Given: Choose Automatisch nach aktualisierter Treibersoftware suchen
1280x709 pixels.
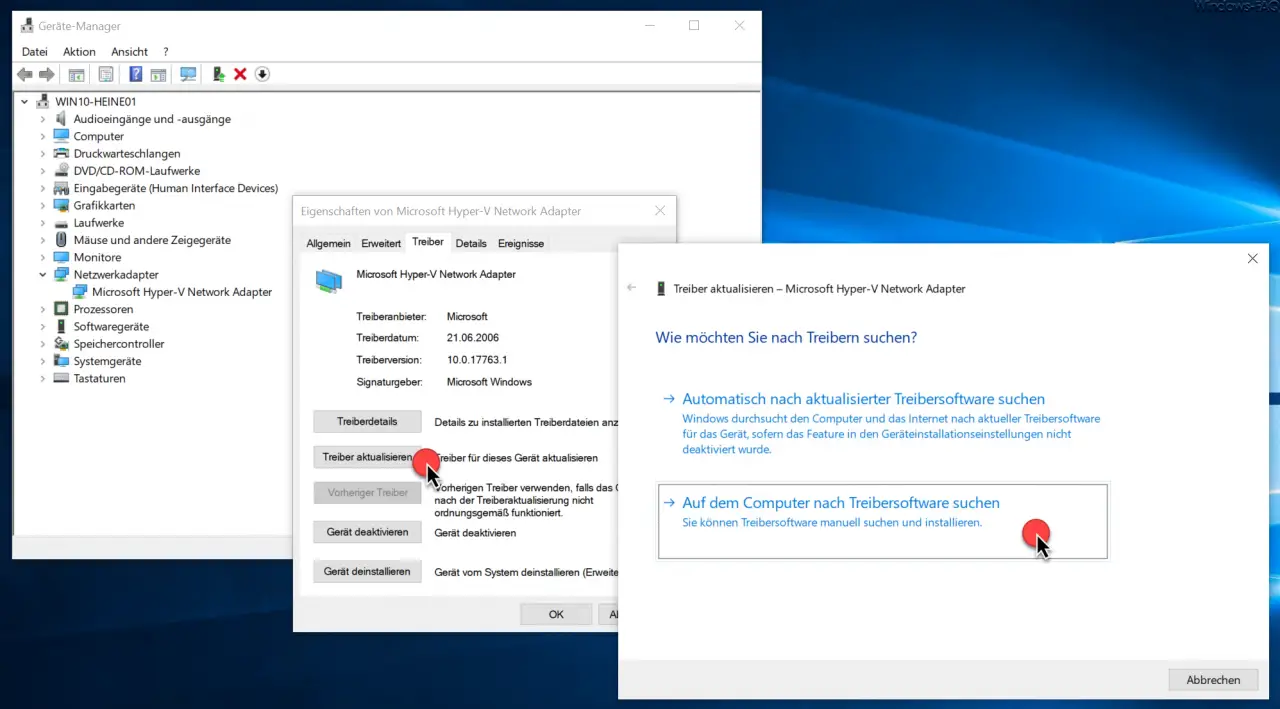Looking at the screenshot, I should click(882, 423).
